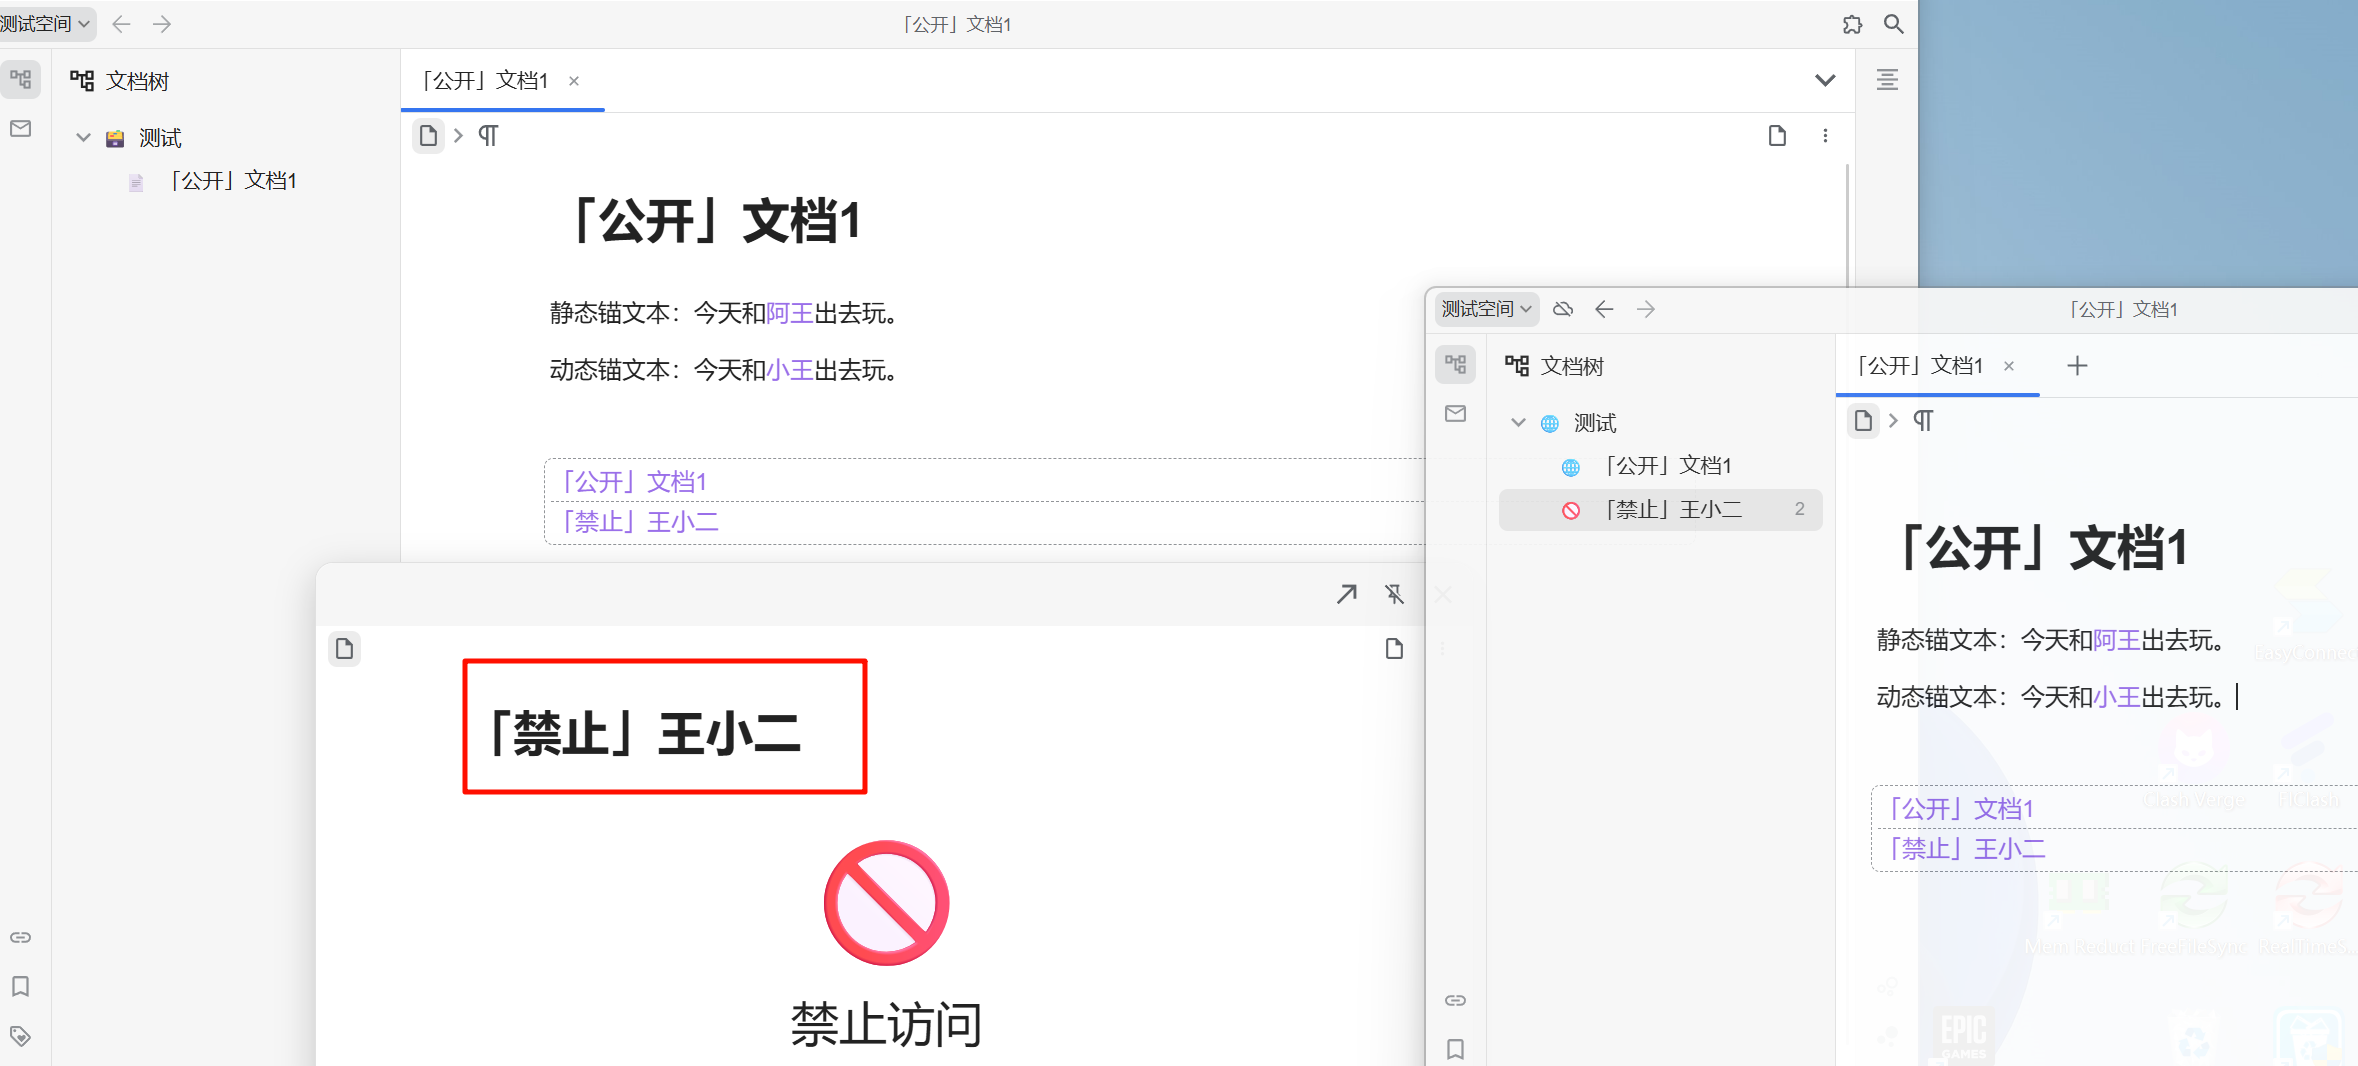Click the paragraph breadcrumb in right editor

pyautogui.click(x=1923, y=421)
